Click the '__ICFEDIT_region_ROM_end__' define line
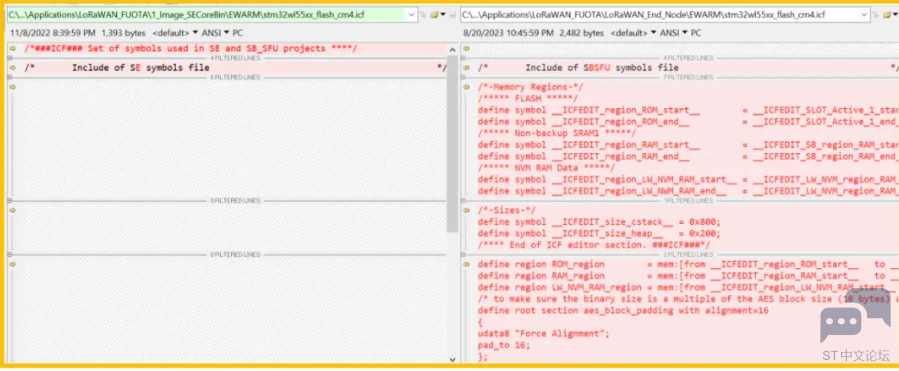The width and height of the screenshot is (899, 371). click(x=688, y=122)
